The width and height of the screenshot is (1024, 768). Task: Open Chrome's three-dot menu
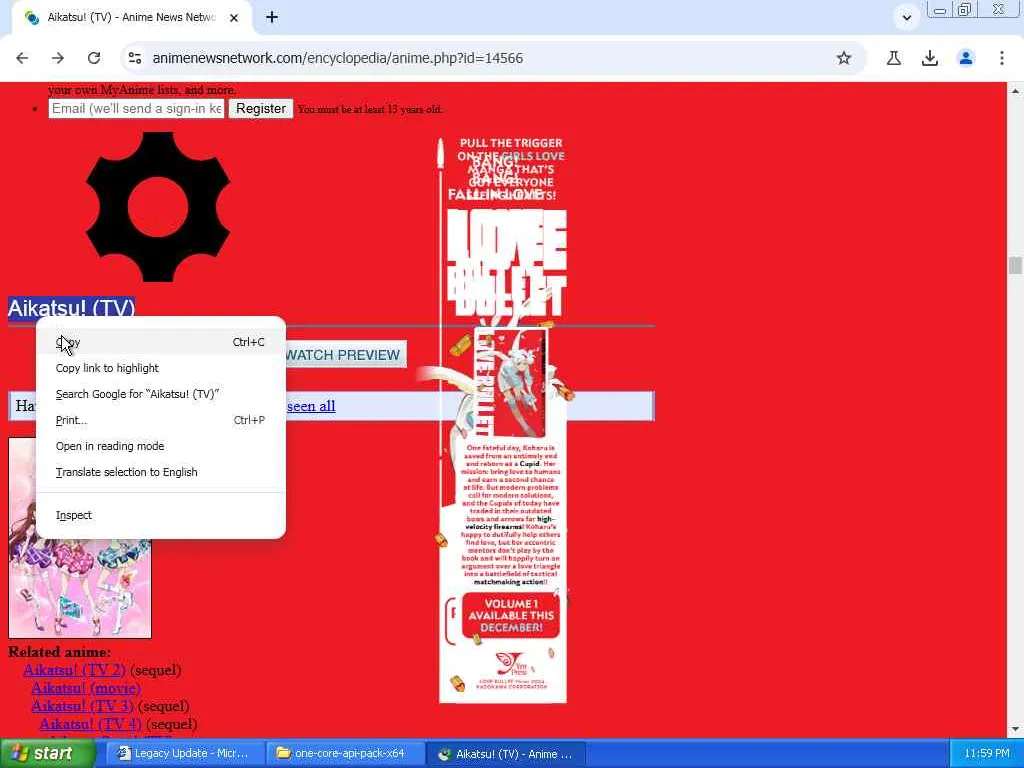pyautogui.click(x=1001, y=58)
